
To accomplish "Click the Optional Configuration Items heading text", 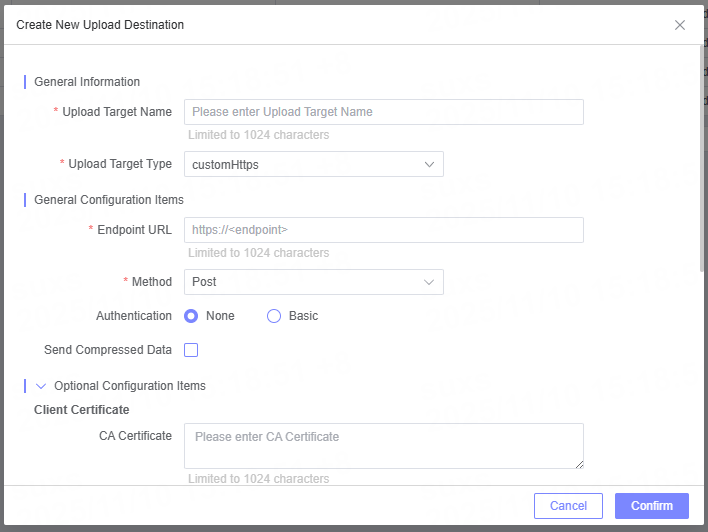I will 130,386.
